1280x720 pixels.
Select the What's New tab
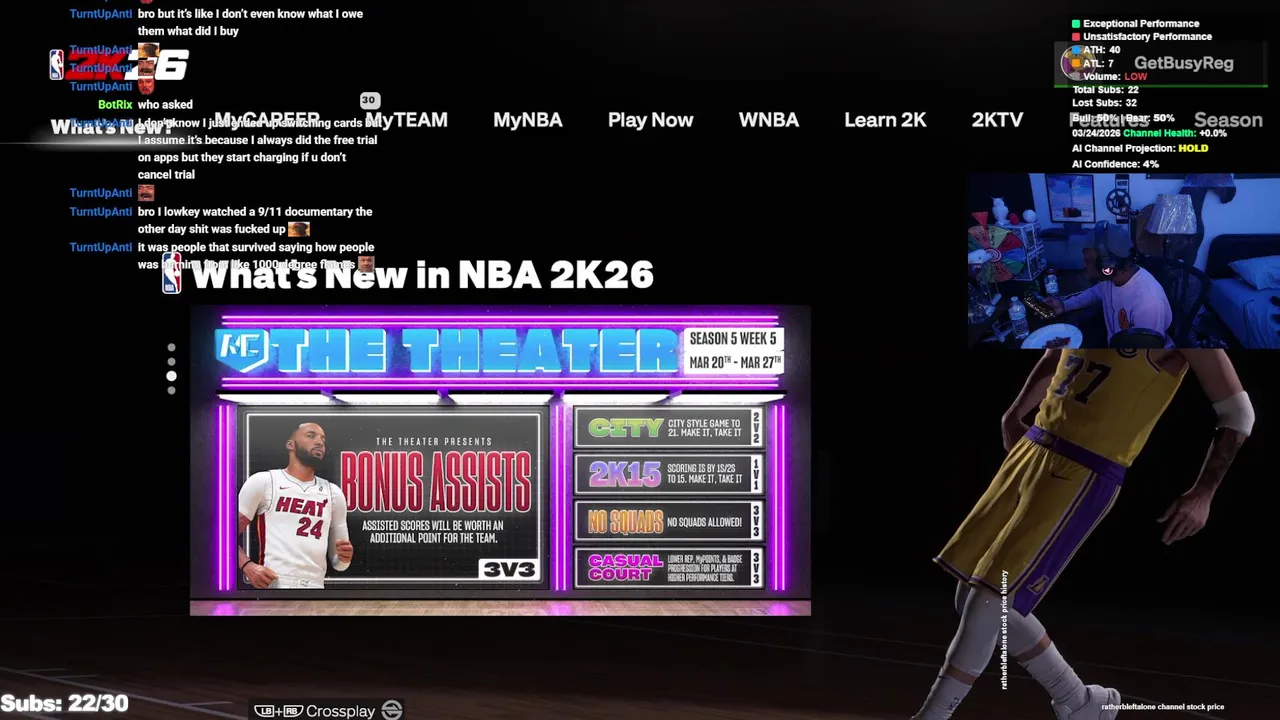(x=111, y=127)
